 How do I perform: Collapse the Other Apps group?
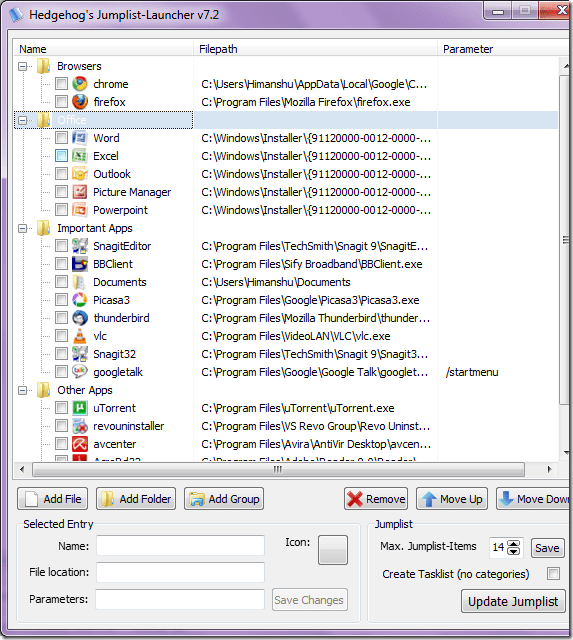(22, 390)
